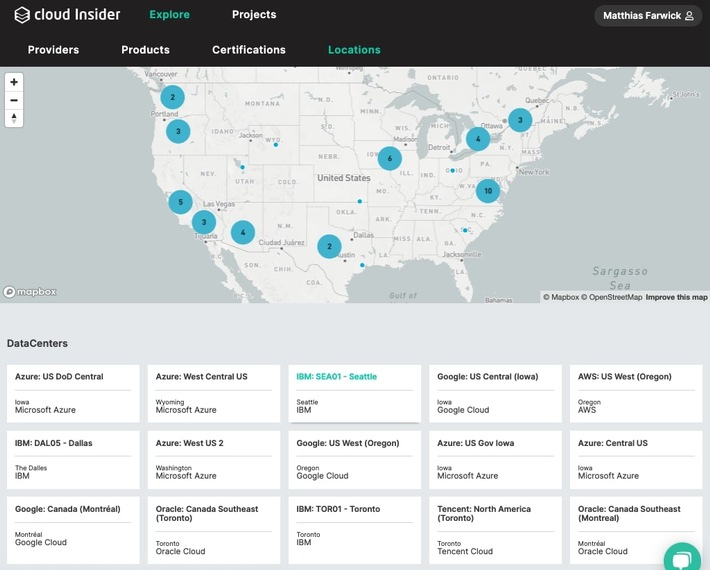Zoom in on the map
The width and height of the screenshot is (710, 570).
pos(14,82)
